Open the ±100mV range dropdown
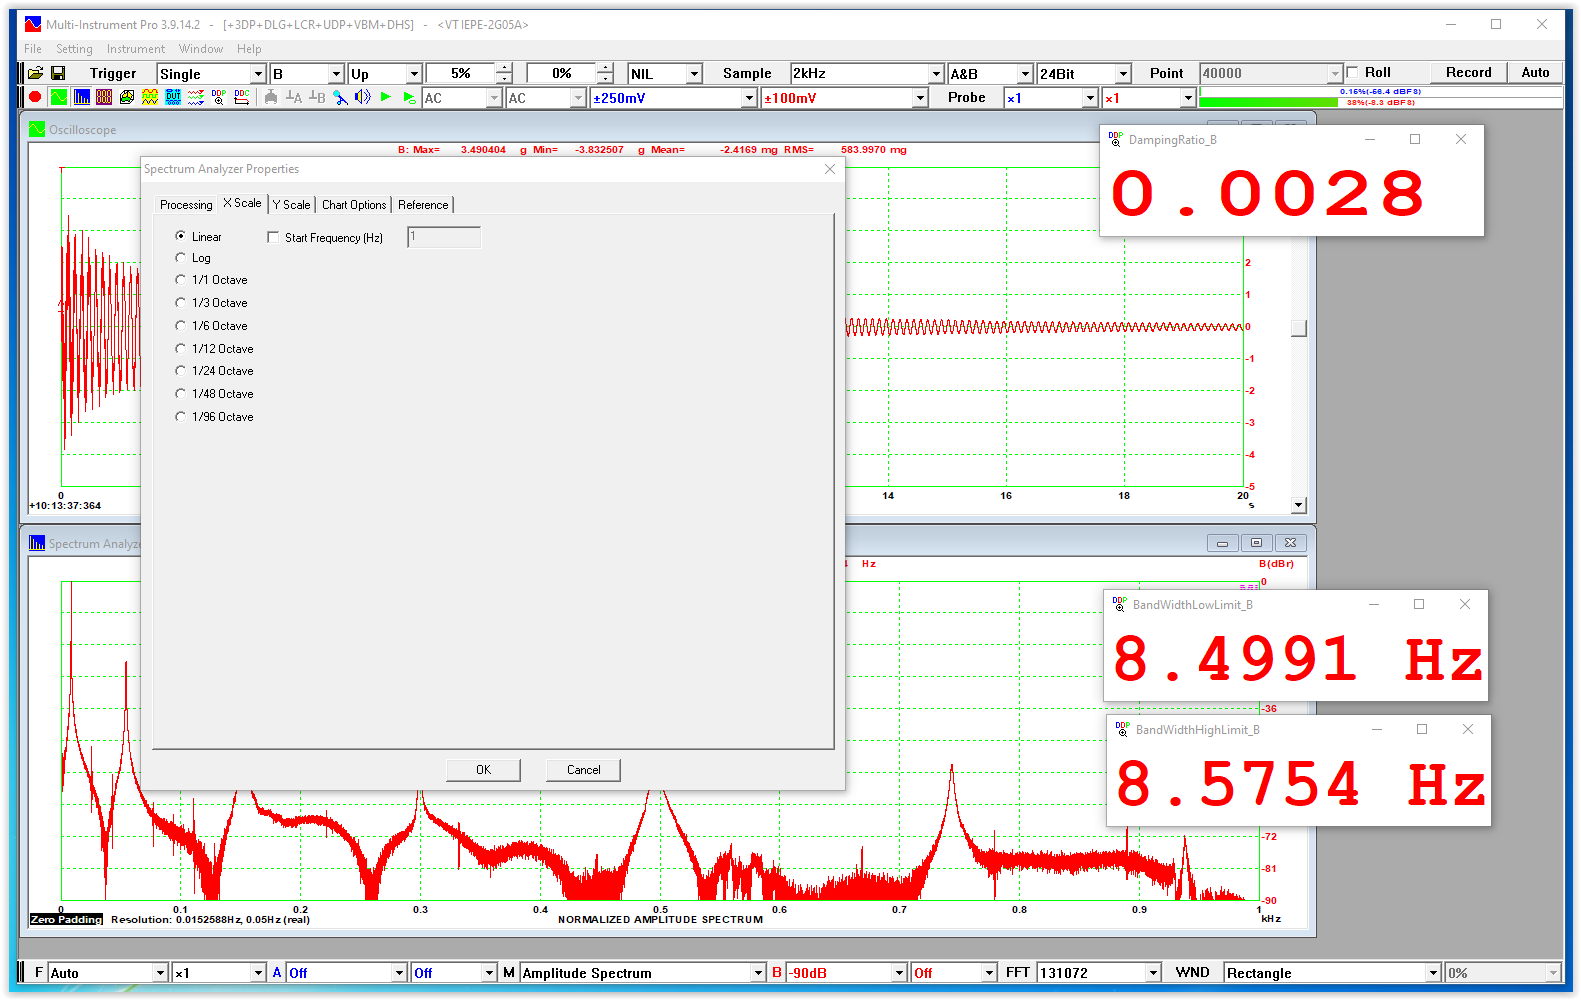 pyautogui.click(x=920, y=98)
